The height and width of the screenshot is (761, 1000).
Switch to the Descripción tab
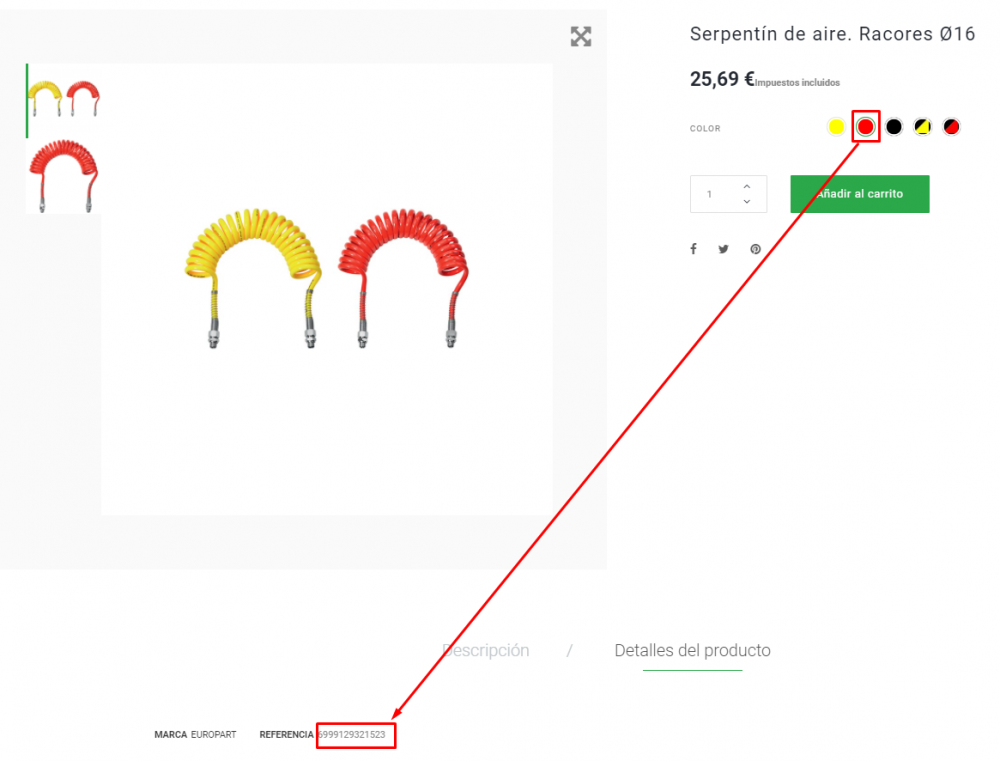pos(486,651)
